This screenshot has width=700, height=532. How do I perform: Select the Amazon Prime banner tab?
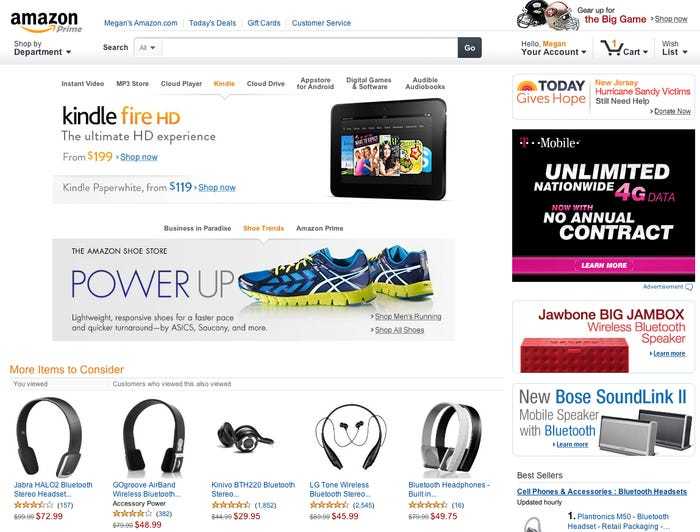pyautogui.click(x=320, y=228)
